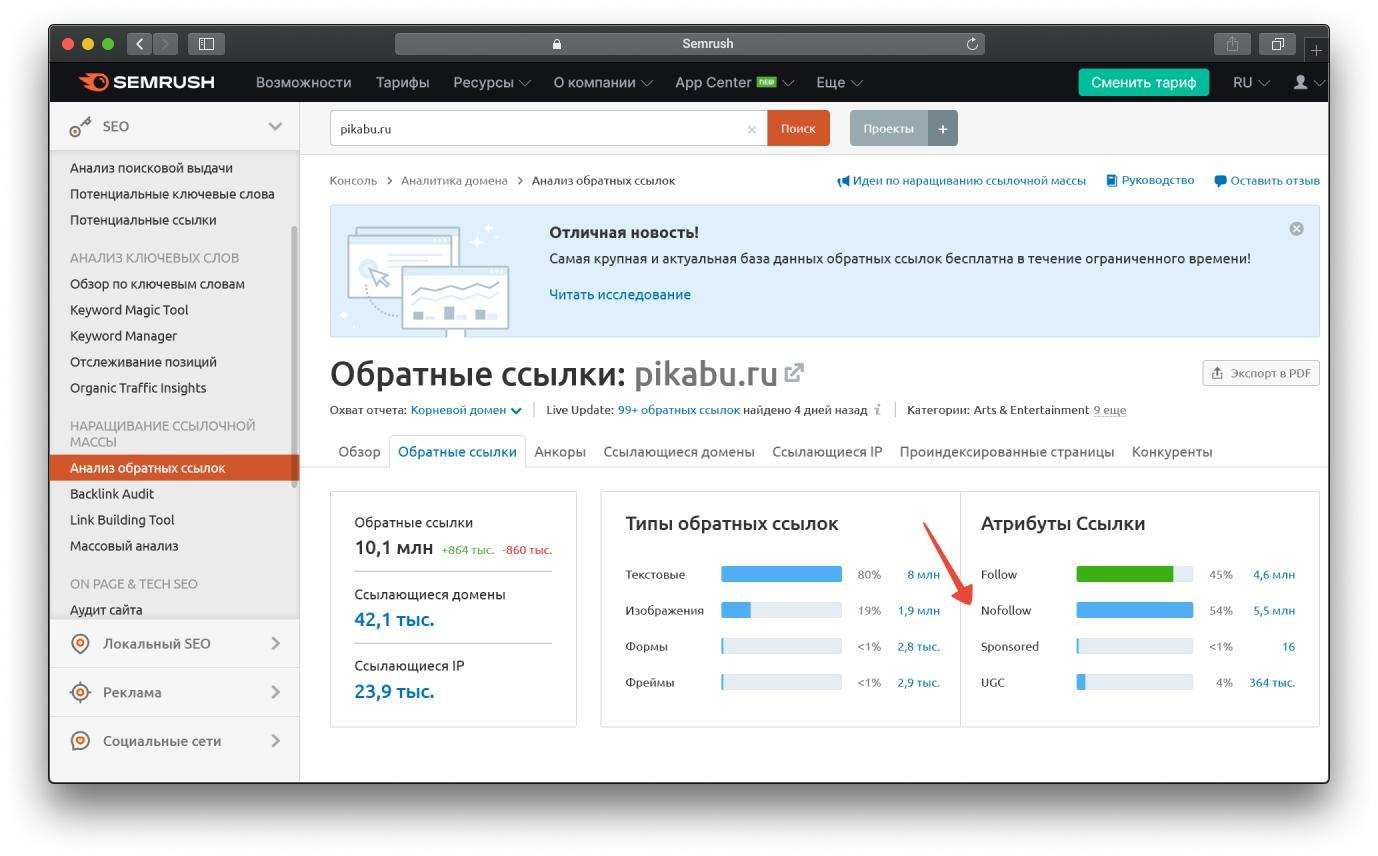Open Читать исследование link
1378x856 pixels.
coord(620,294)
